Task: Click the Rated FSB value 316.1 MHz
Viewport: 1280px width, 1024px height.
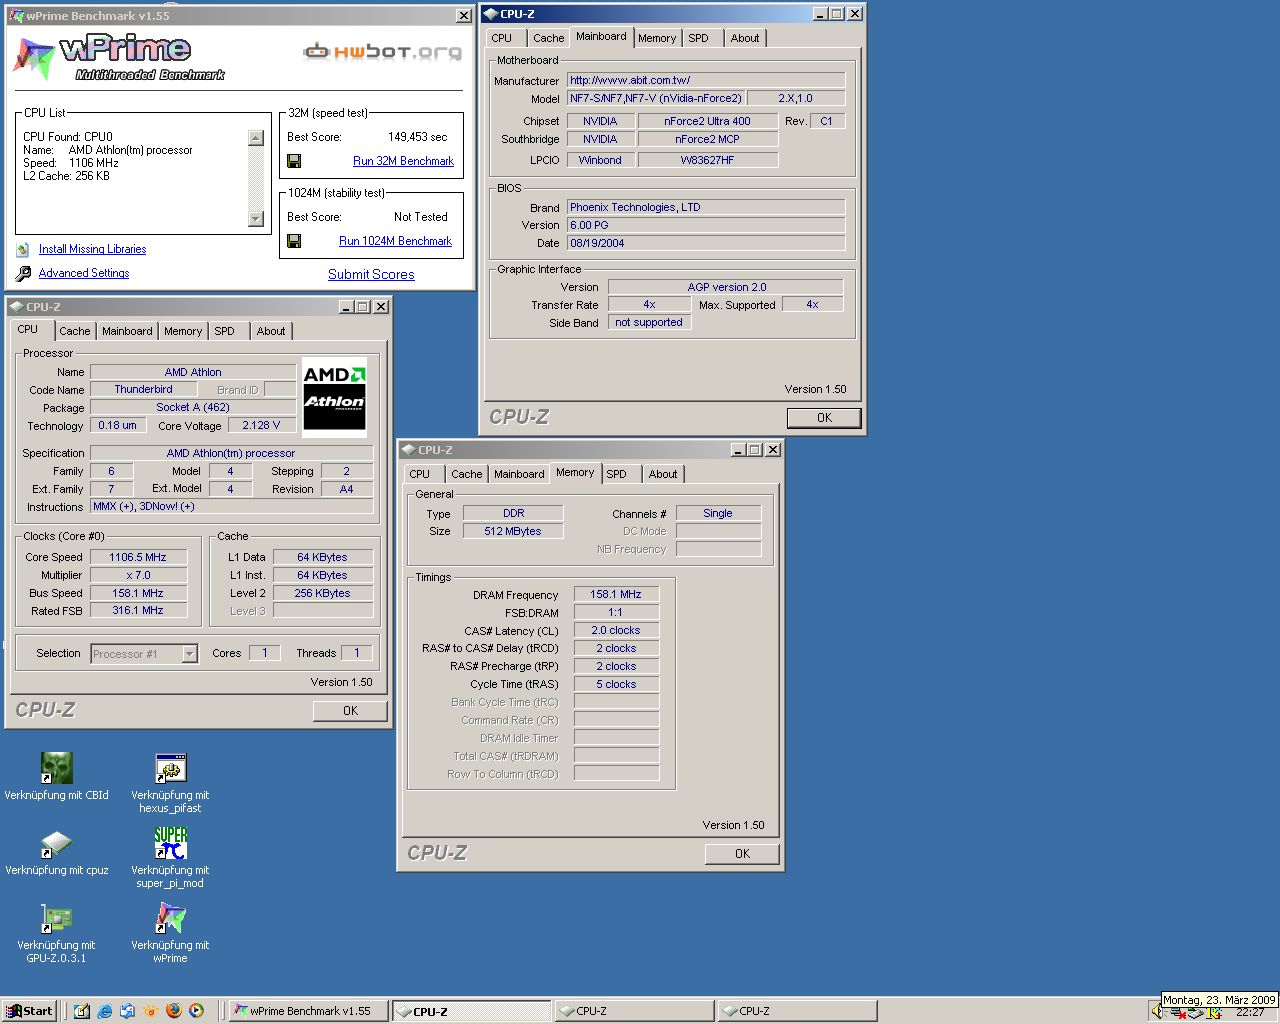Action: (138, 610)
